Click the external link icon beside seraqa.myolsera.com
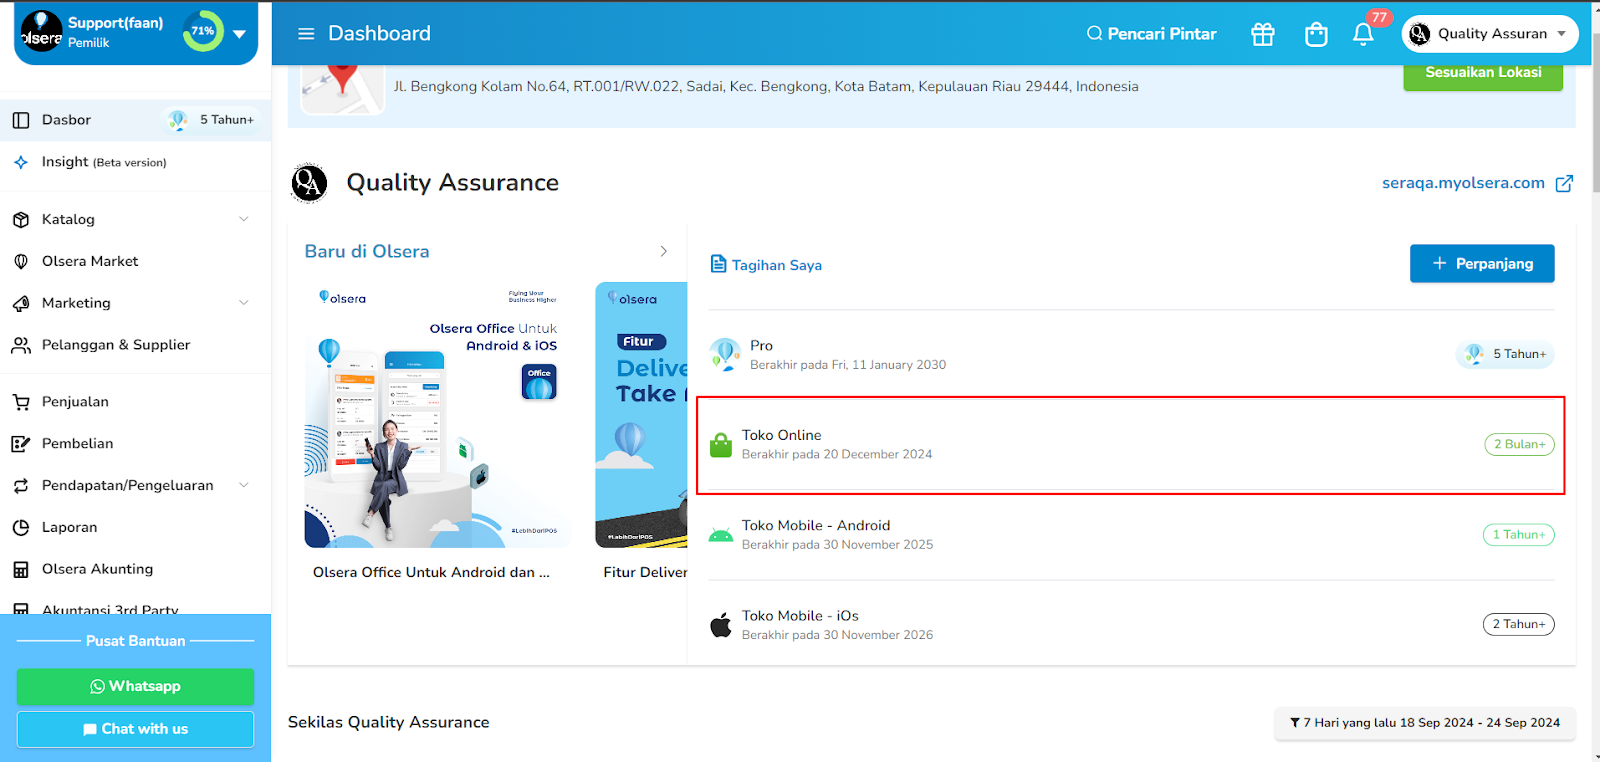Image resolution: width=1600 pixels, height=762 pixels. click(x=1564, y=183)
